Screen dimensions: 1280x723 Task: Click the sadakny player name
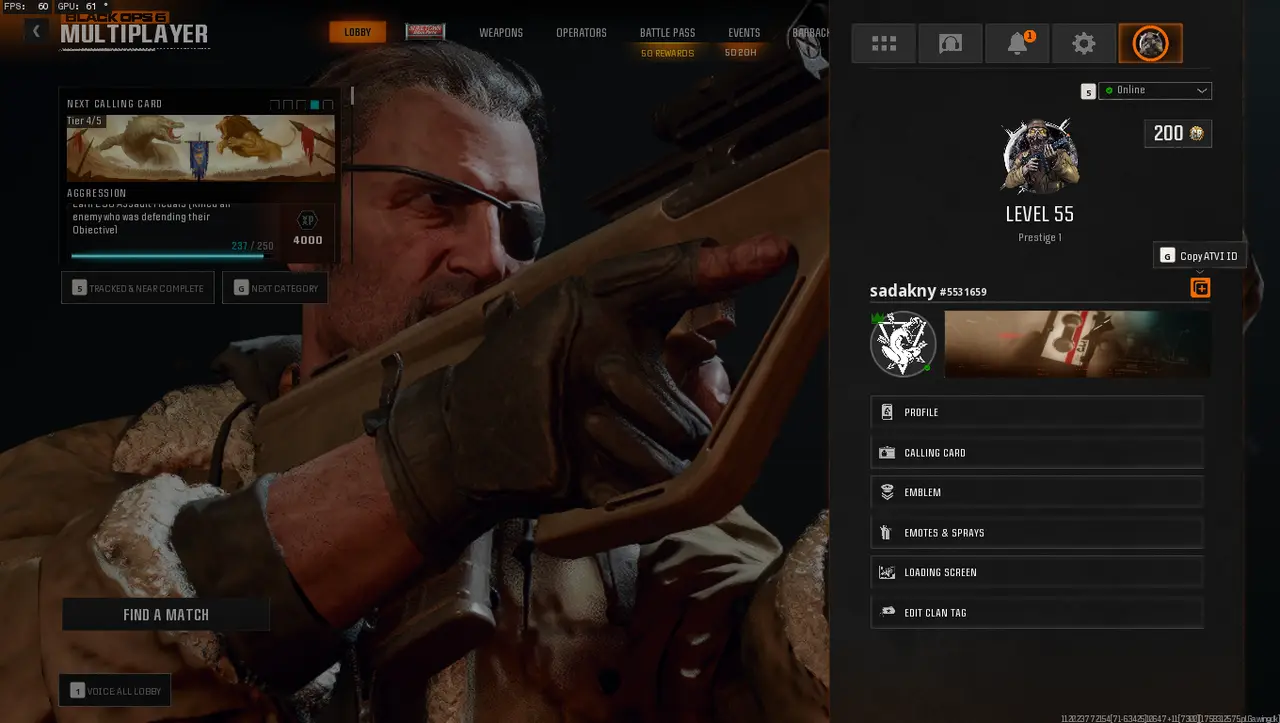(903, 291)
